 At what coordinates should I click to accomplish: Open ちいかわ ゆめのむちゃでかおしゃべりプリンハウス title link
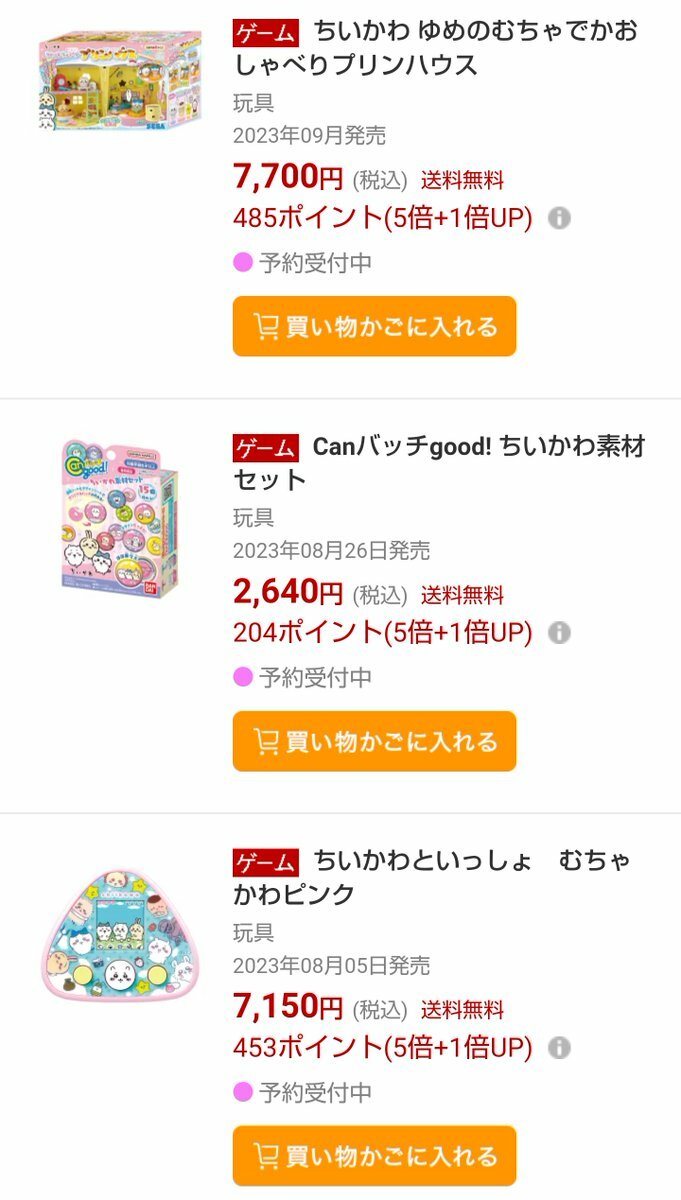[436, 47]
